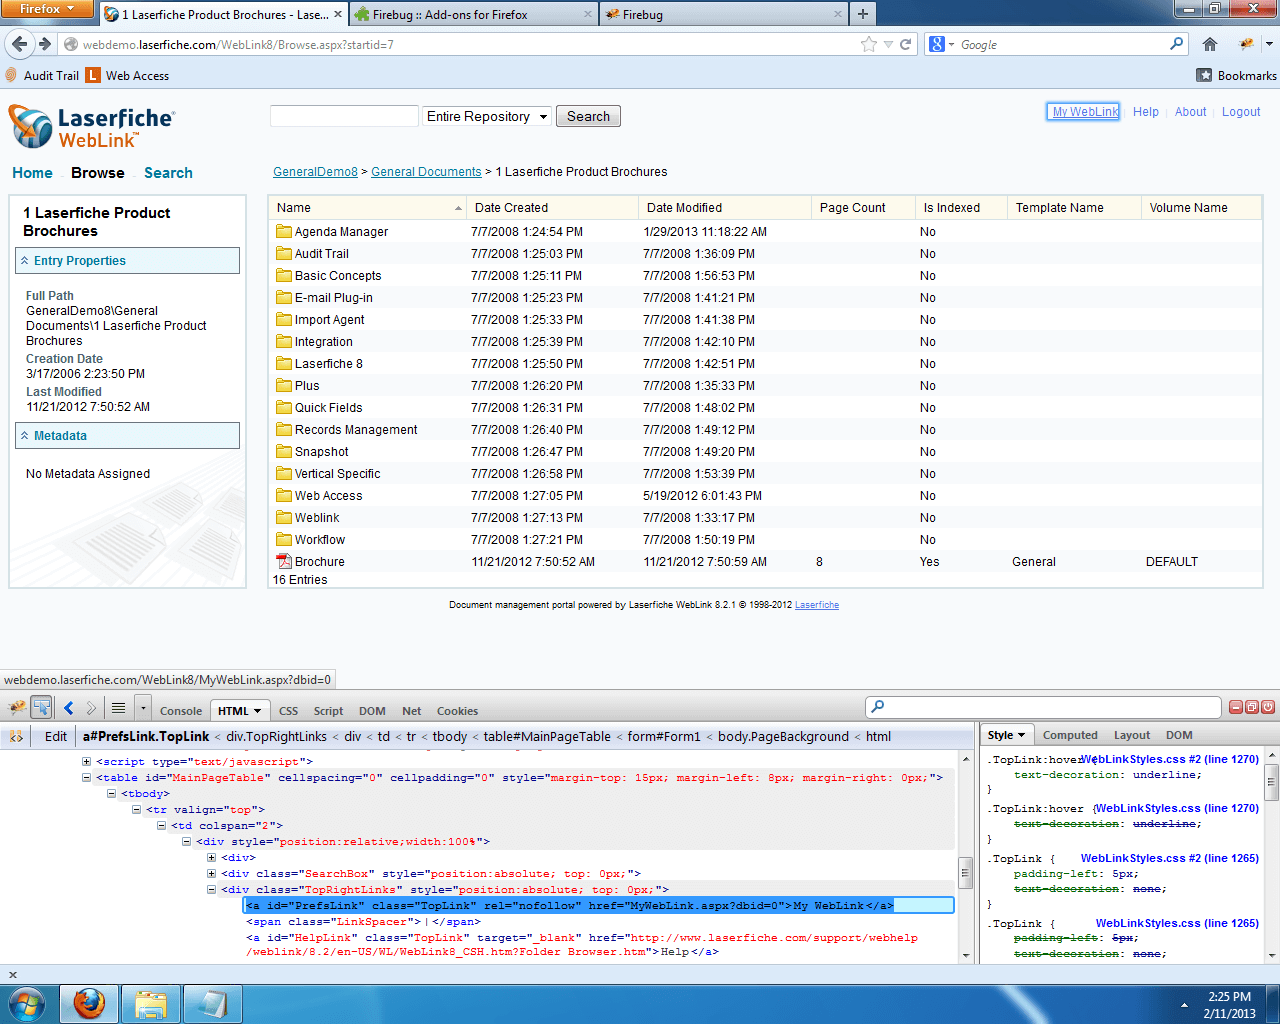
Task: Reload the current page
Action: [x=906, y=44]
